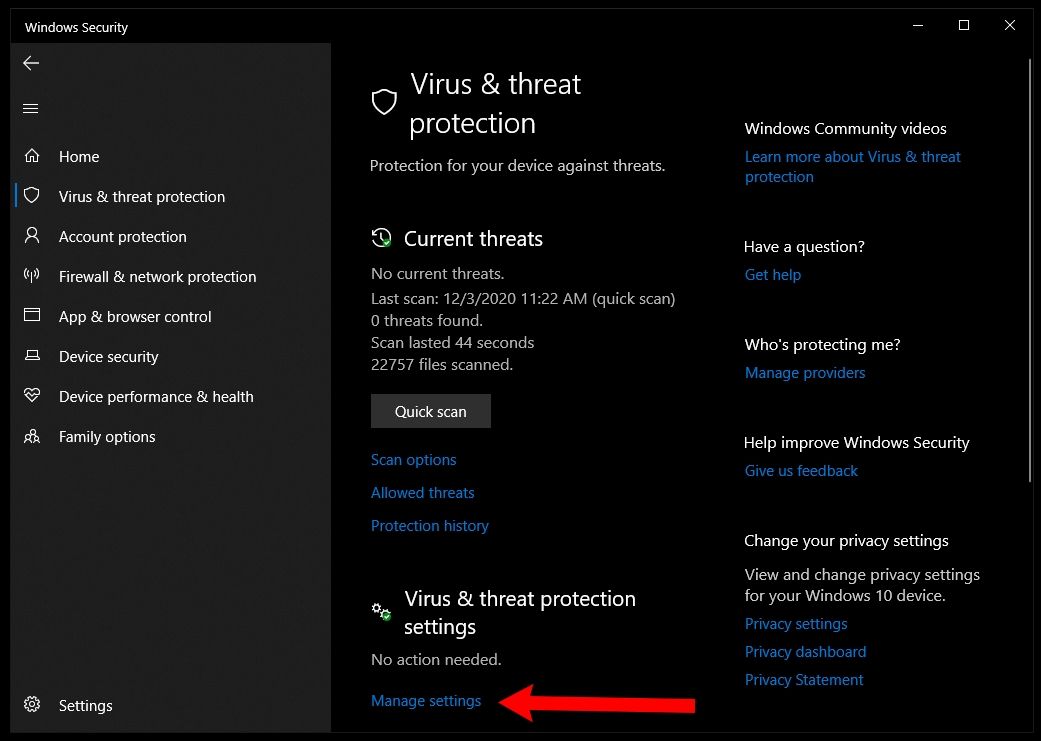Open Privacy dashboard link

[x=805, y=652]
